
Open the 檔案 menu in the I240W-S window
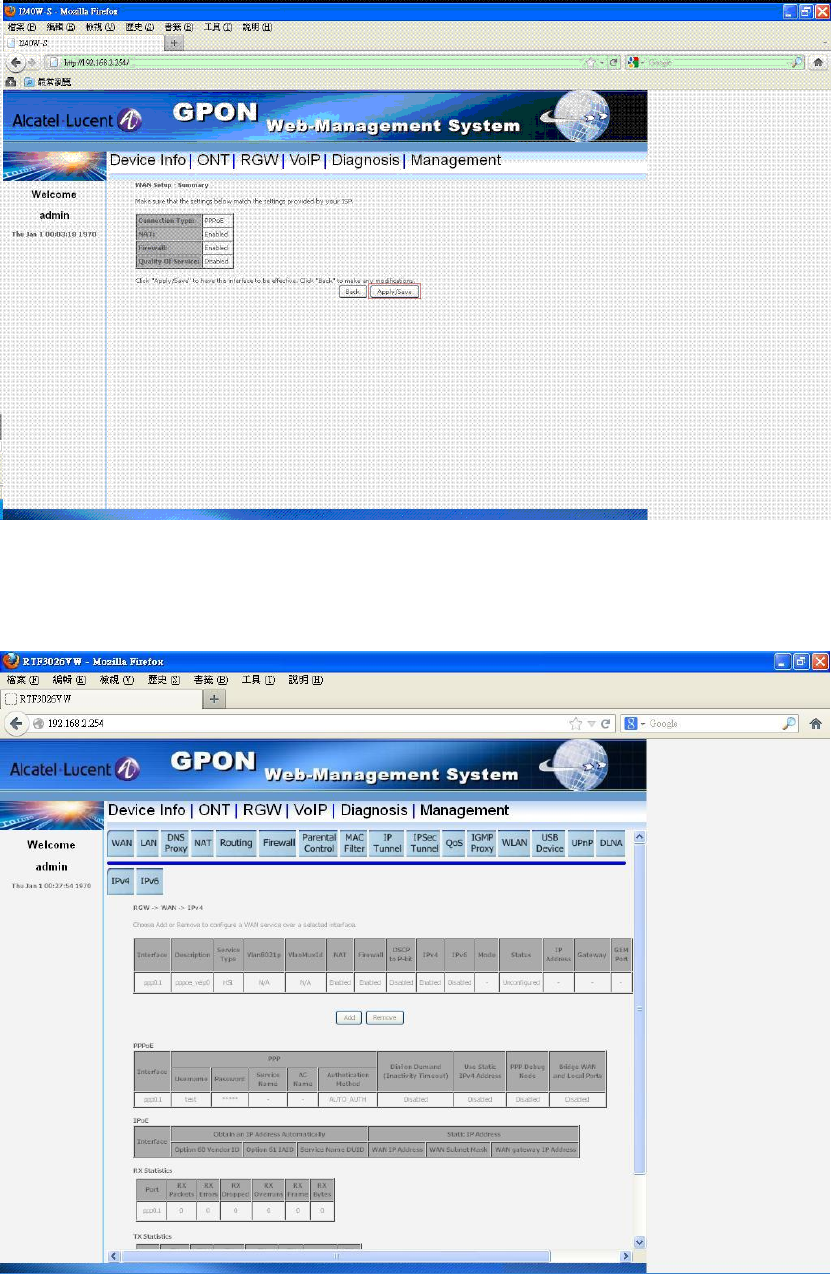coord(20,27)
